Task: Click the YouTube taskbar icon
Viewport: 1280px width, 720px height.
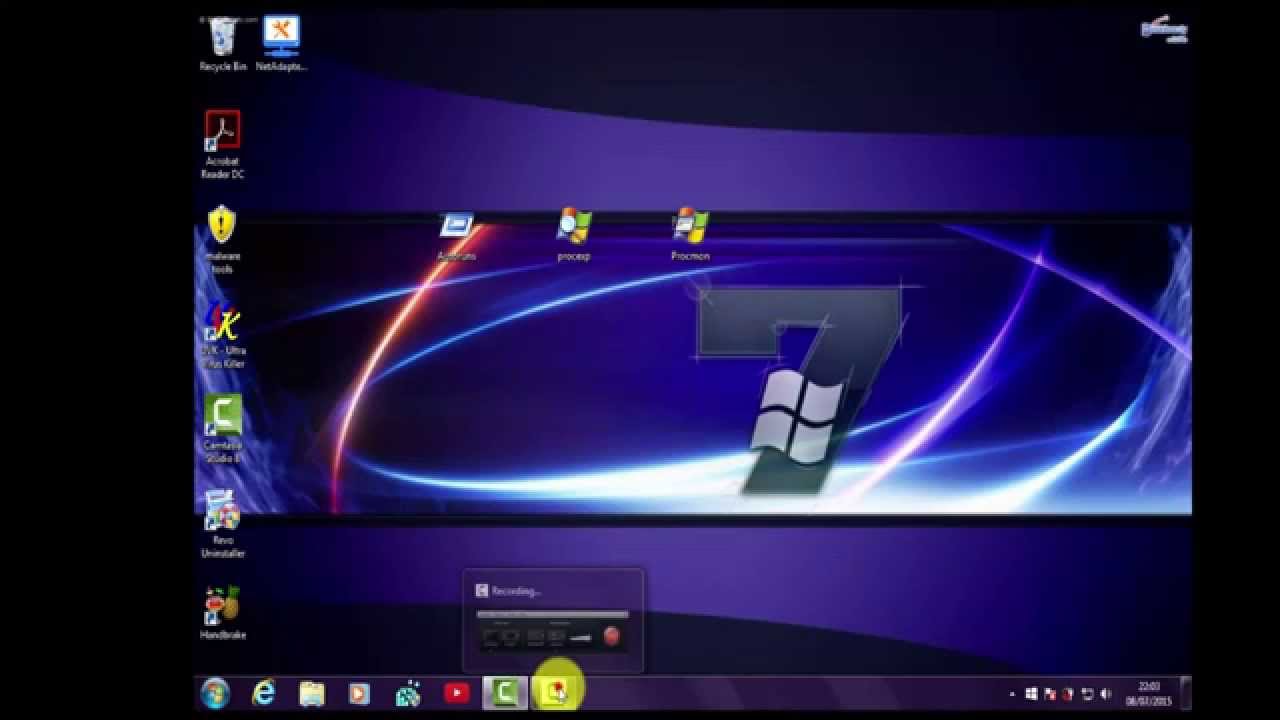Action: coord(457,693)
